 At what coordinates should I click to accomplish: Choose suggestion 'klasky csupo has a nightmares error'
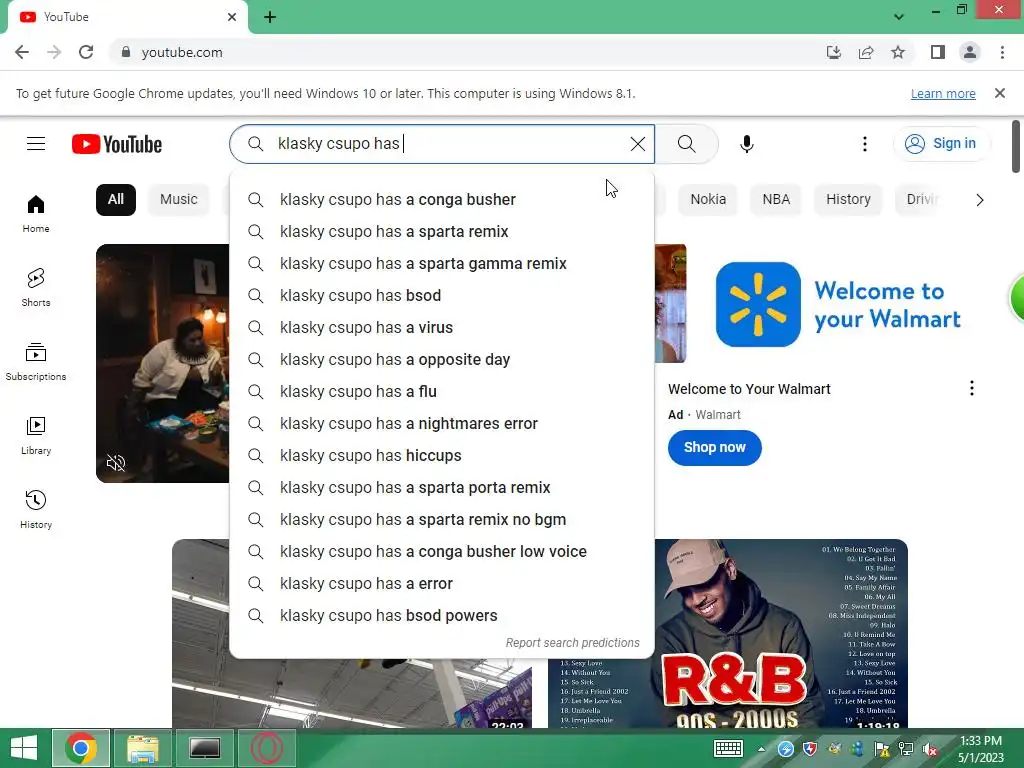pyautogui.click(x=441, y=424)
